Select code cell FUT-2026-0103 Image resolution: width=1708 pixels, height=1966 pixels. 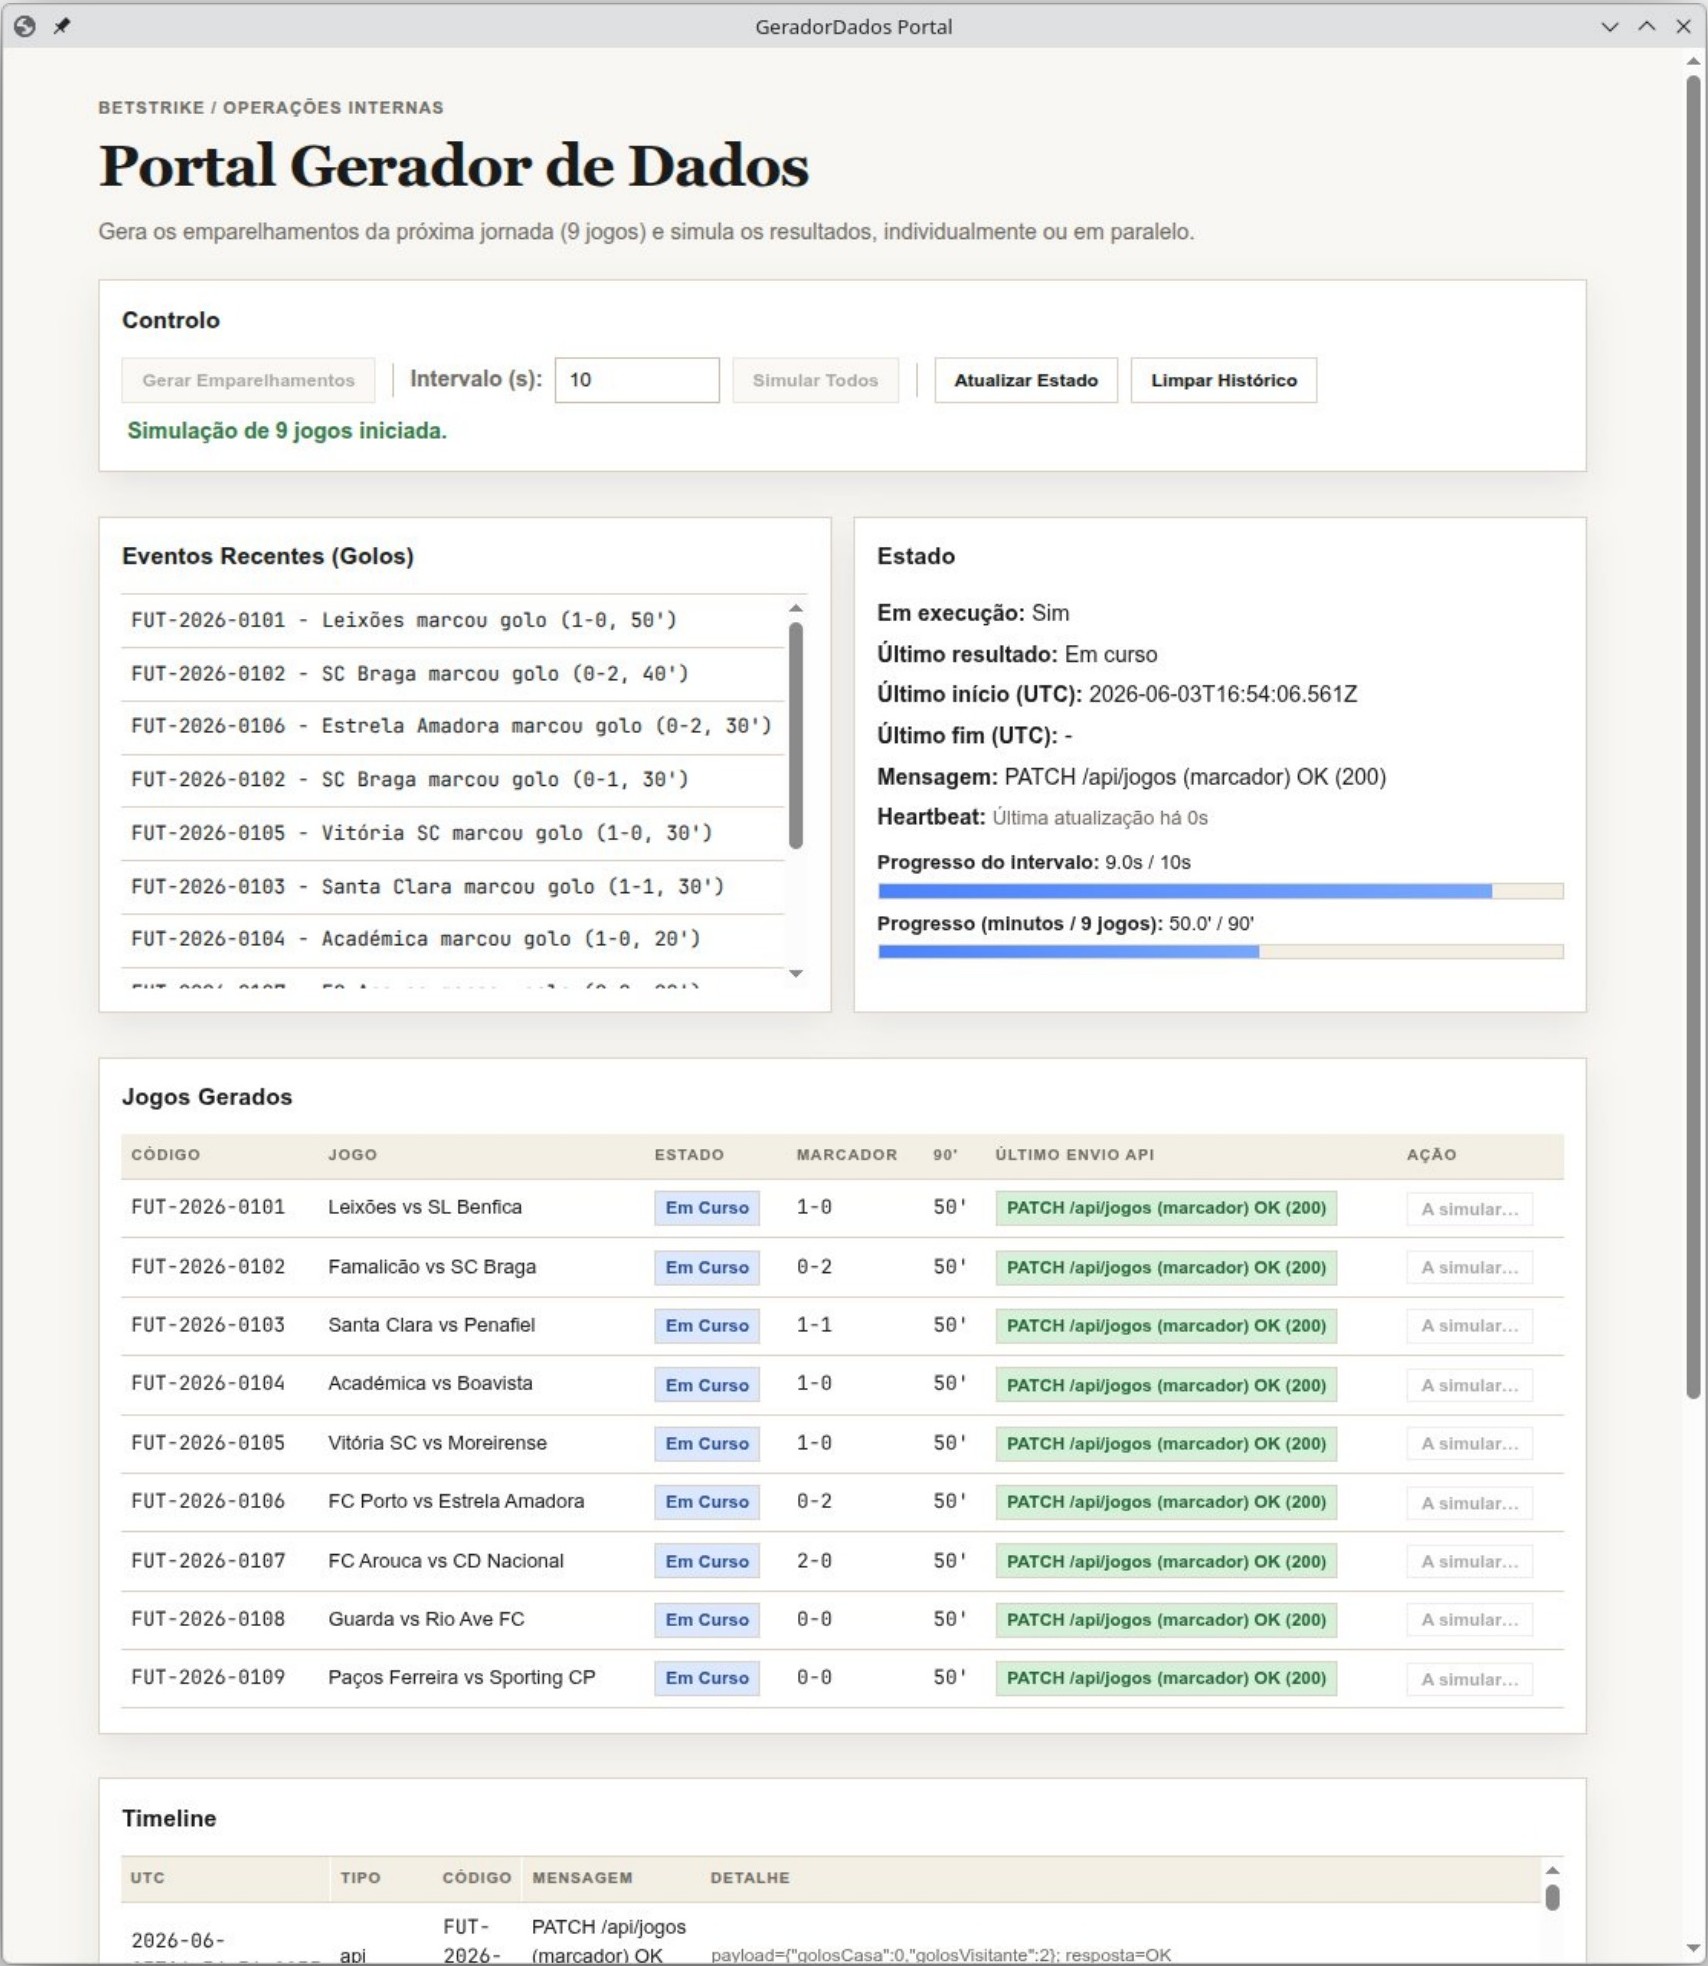tap(208, 1325)
